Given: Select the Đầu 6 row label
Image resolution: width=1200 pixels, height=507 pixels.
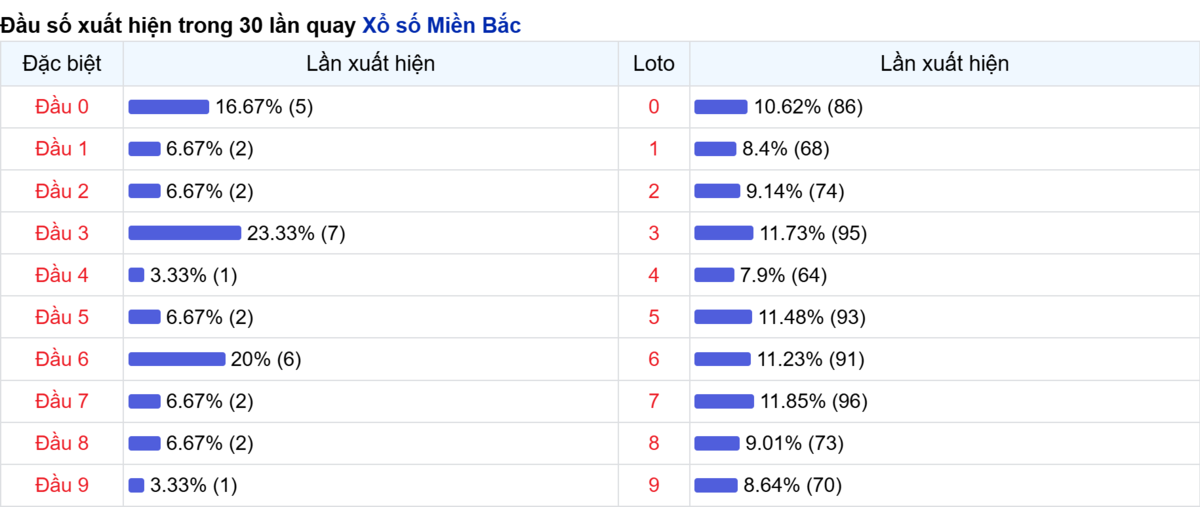Looking at the screenshot, I should (62, 359).
